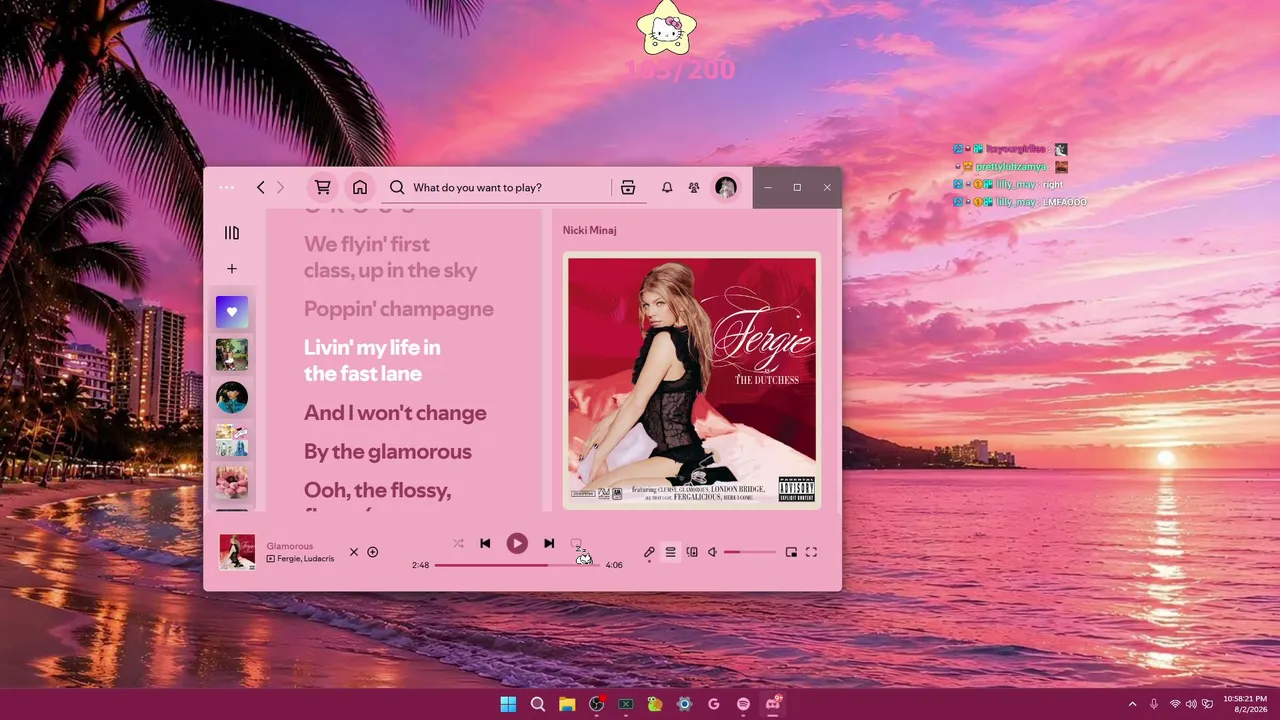Open the three-dots menu in Spotify
The width and height of the screenshot is (1280, 720).
tap(227, 187)
